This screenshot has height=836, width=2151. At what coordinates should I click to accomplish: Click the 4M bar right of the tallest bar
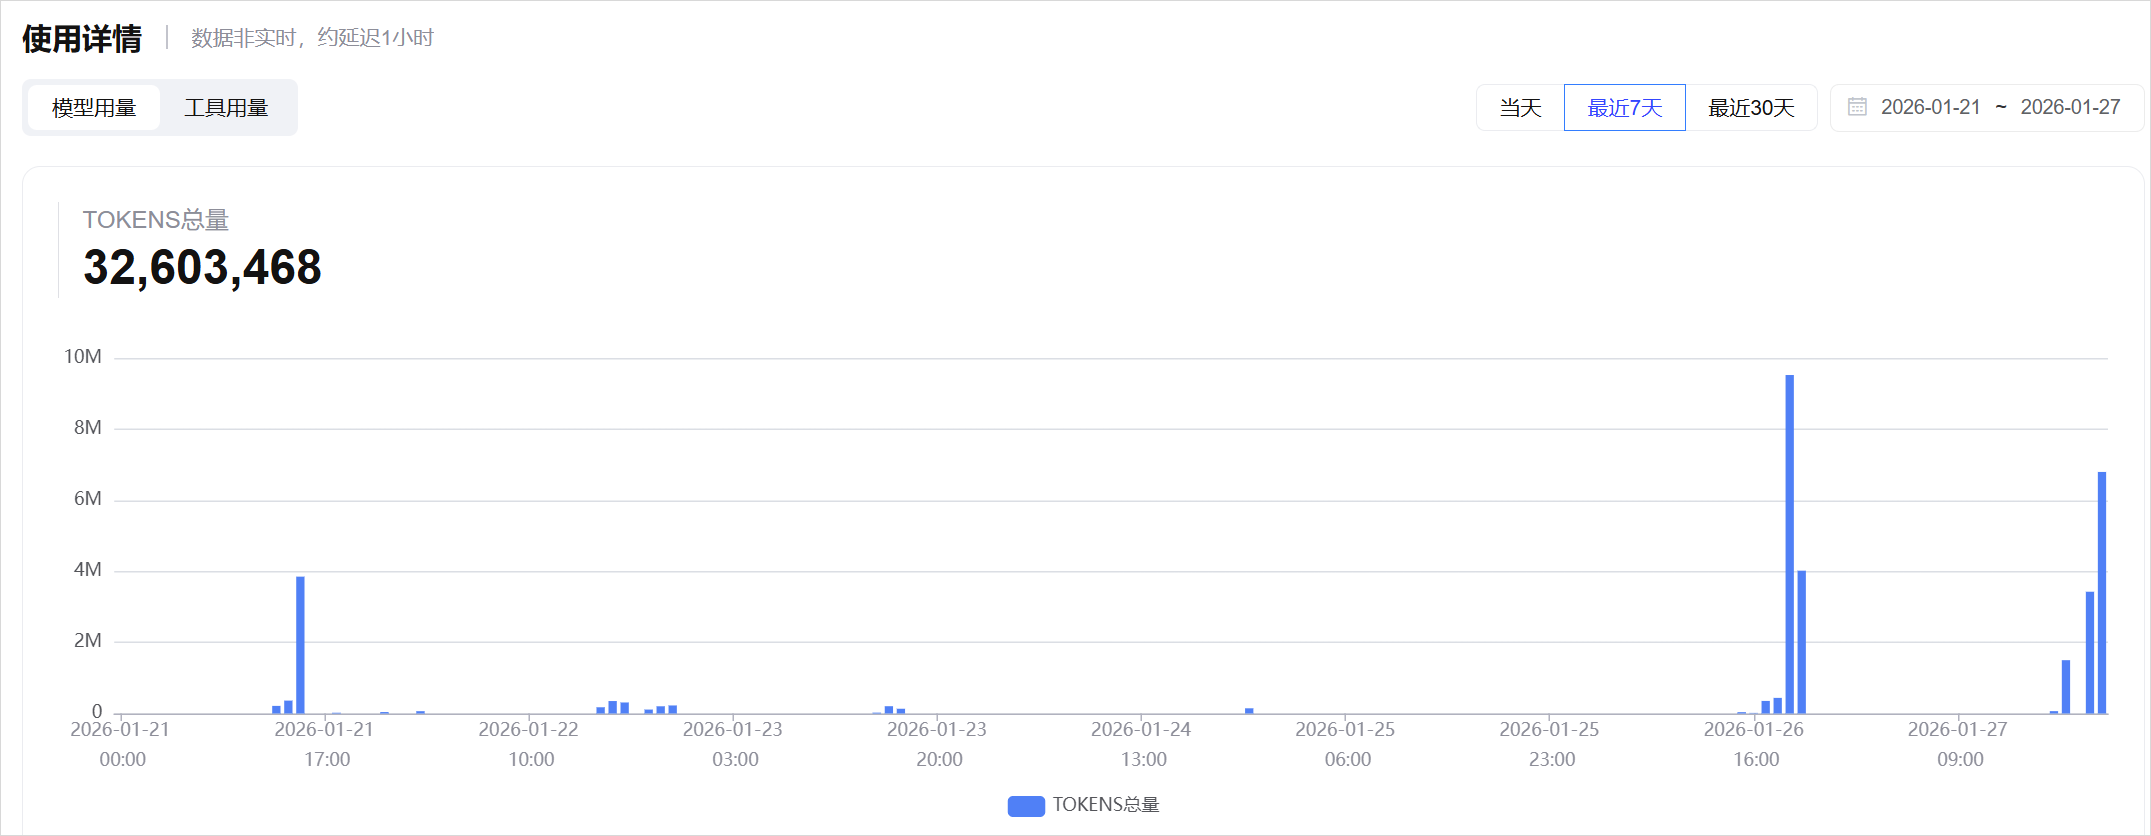(1801, 642)
